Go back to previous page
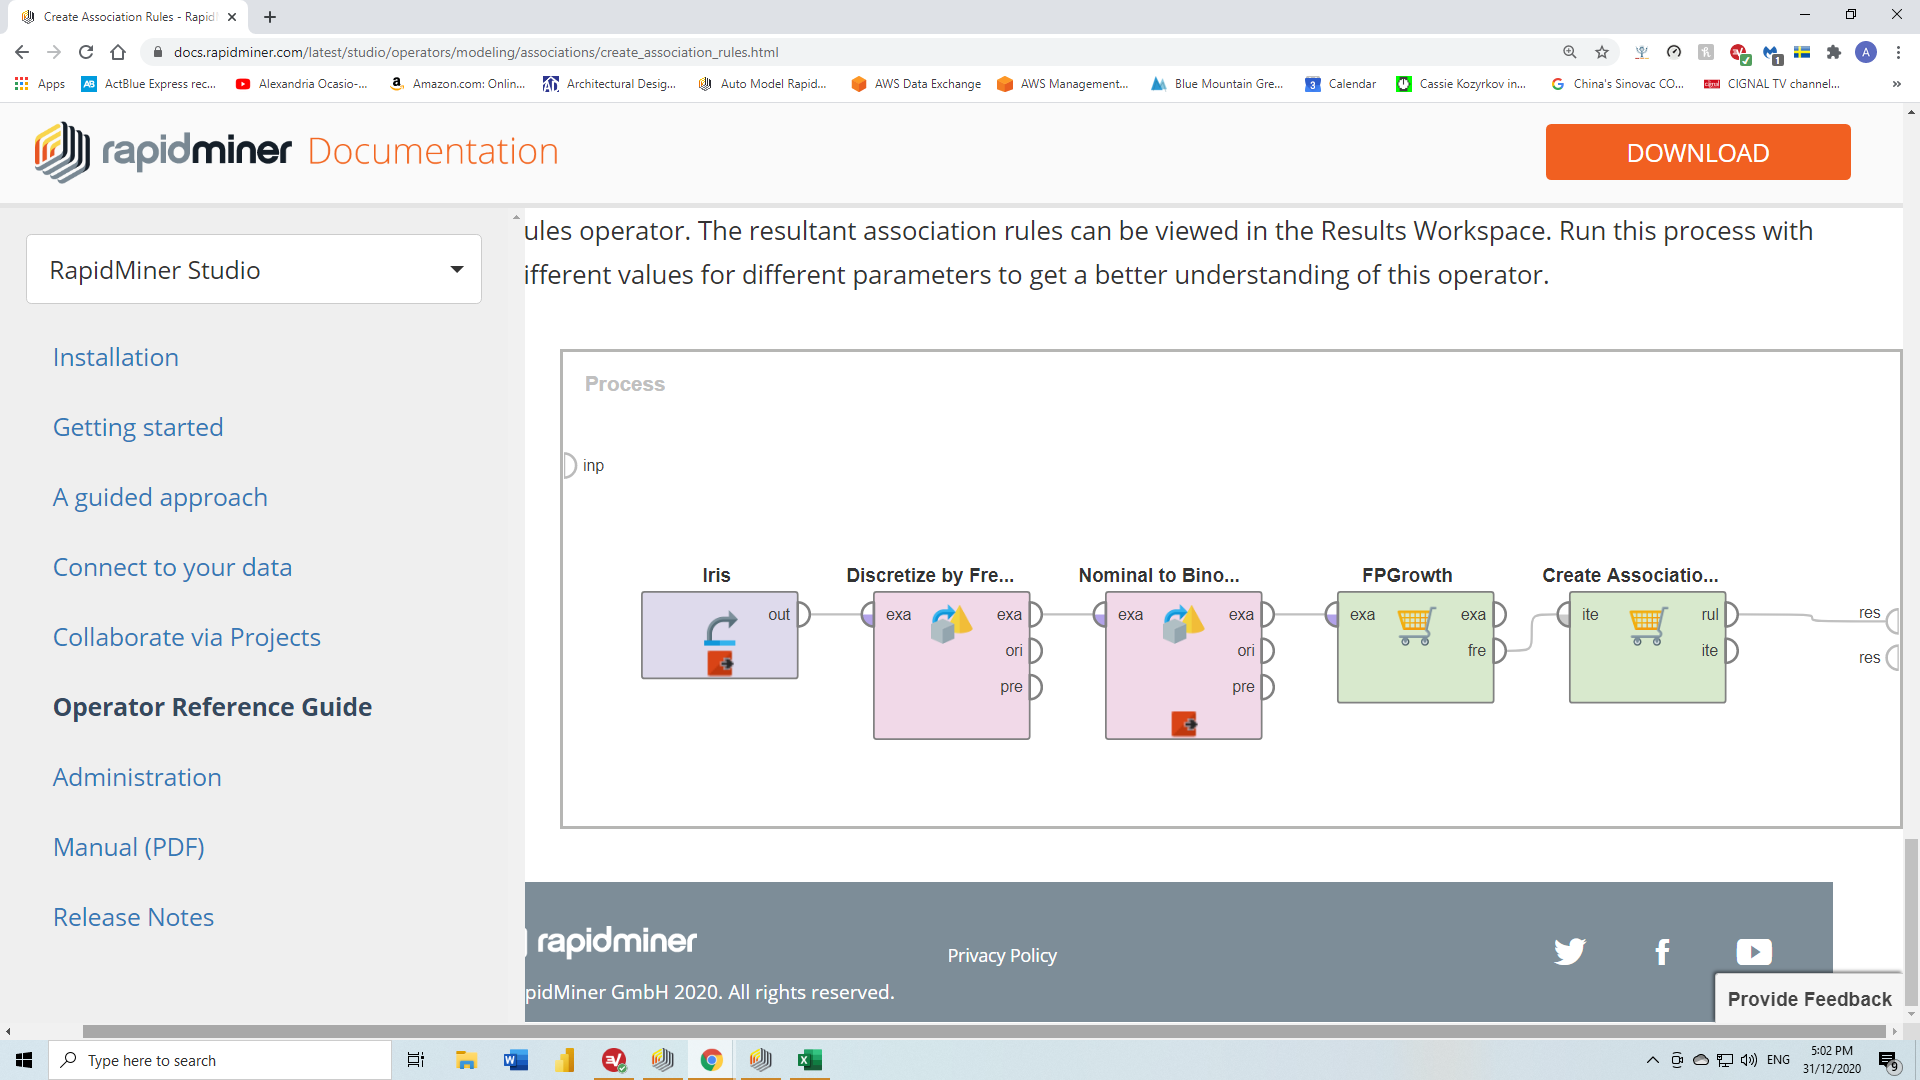The width and height of the screenshot is (1920, 1080). pos(22,52)
